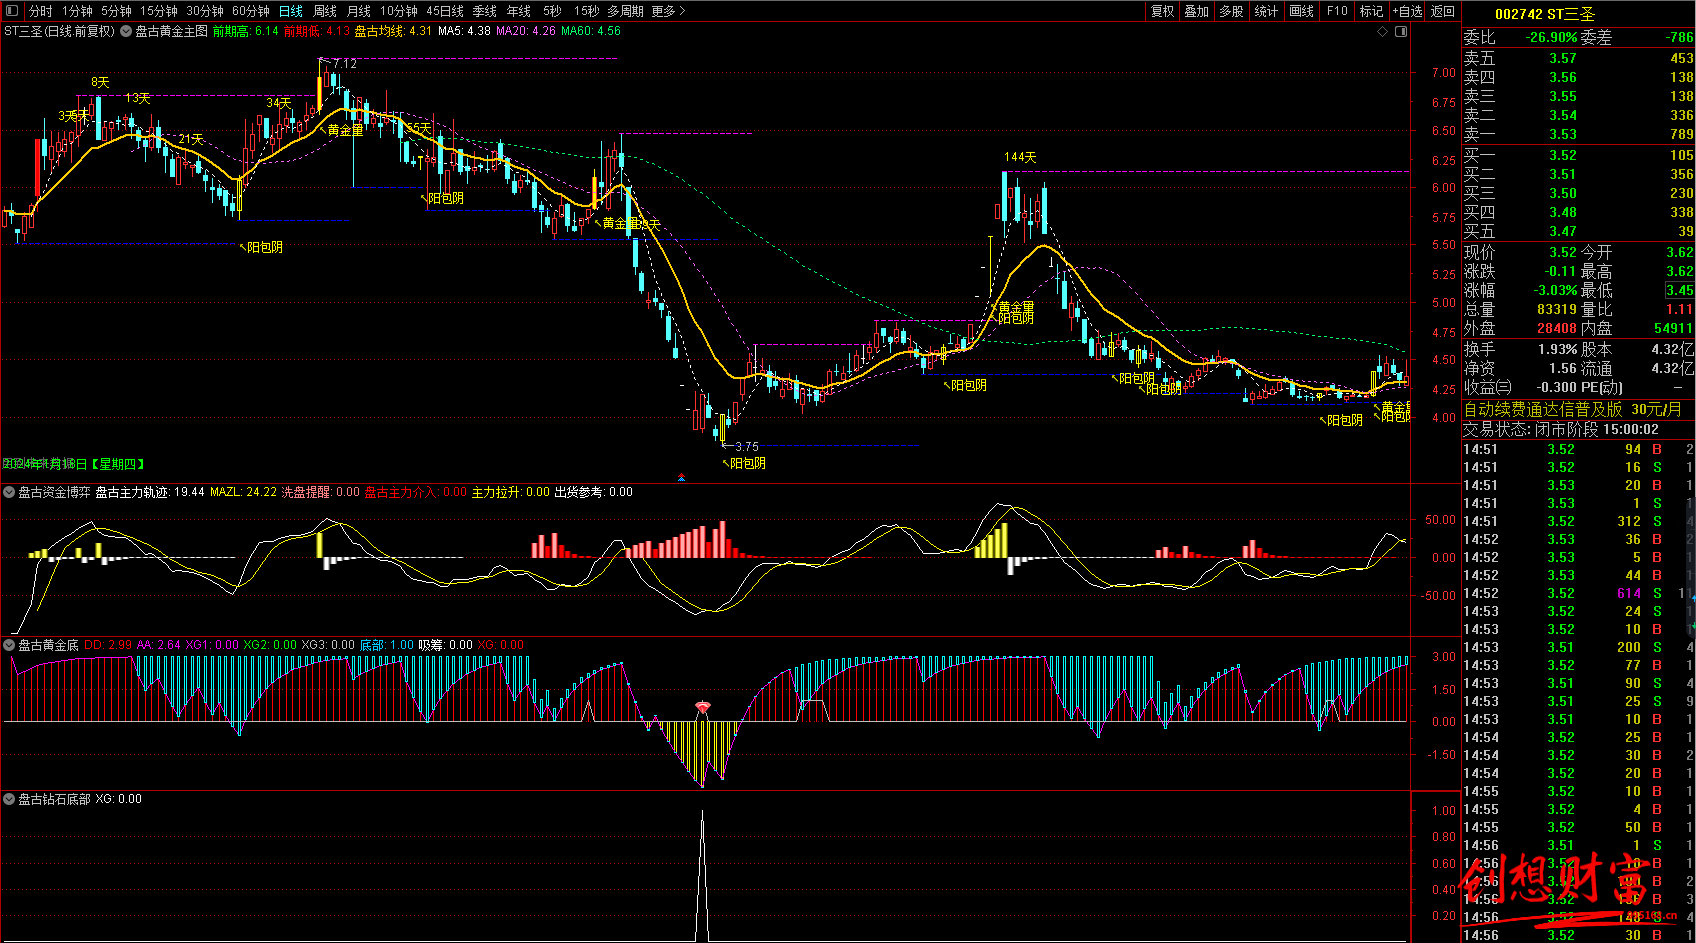1696x943 pixels.
Task: Click the 前期低: 4.13 indicator value
Action: pyautogui.click(x=316, y=31)
